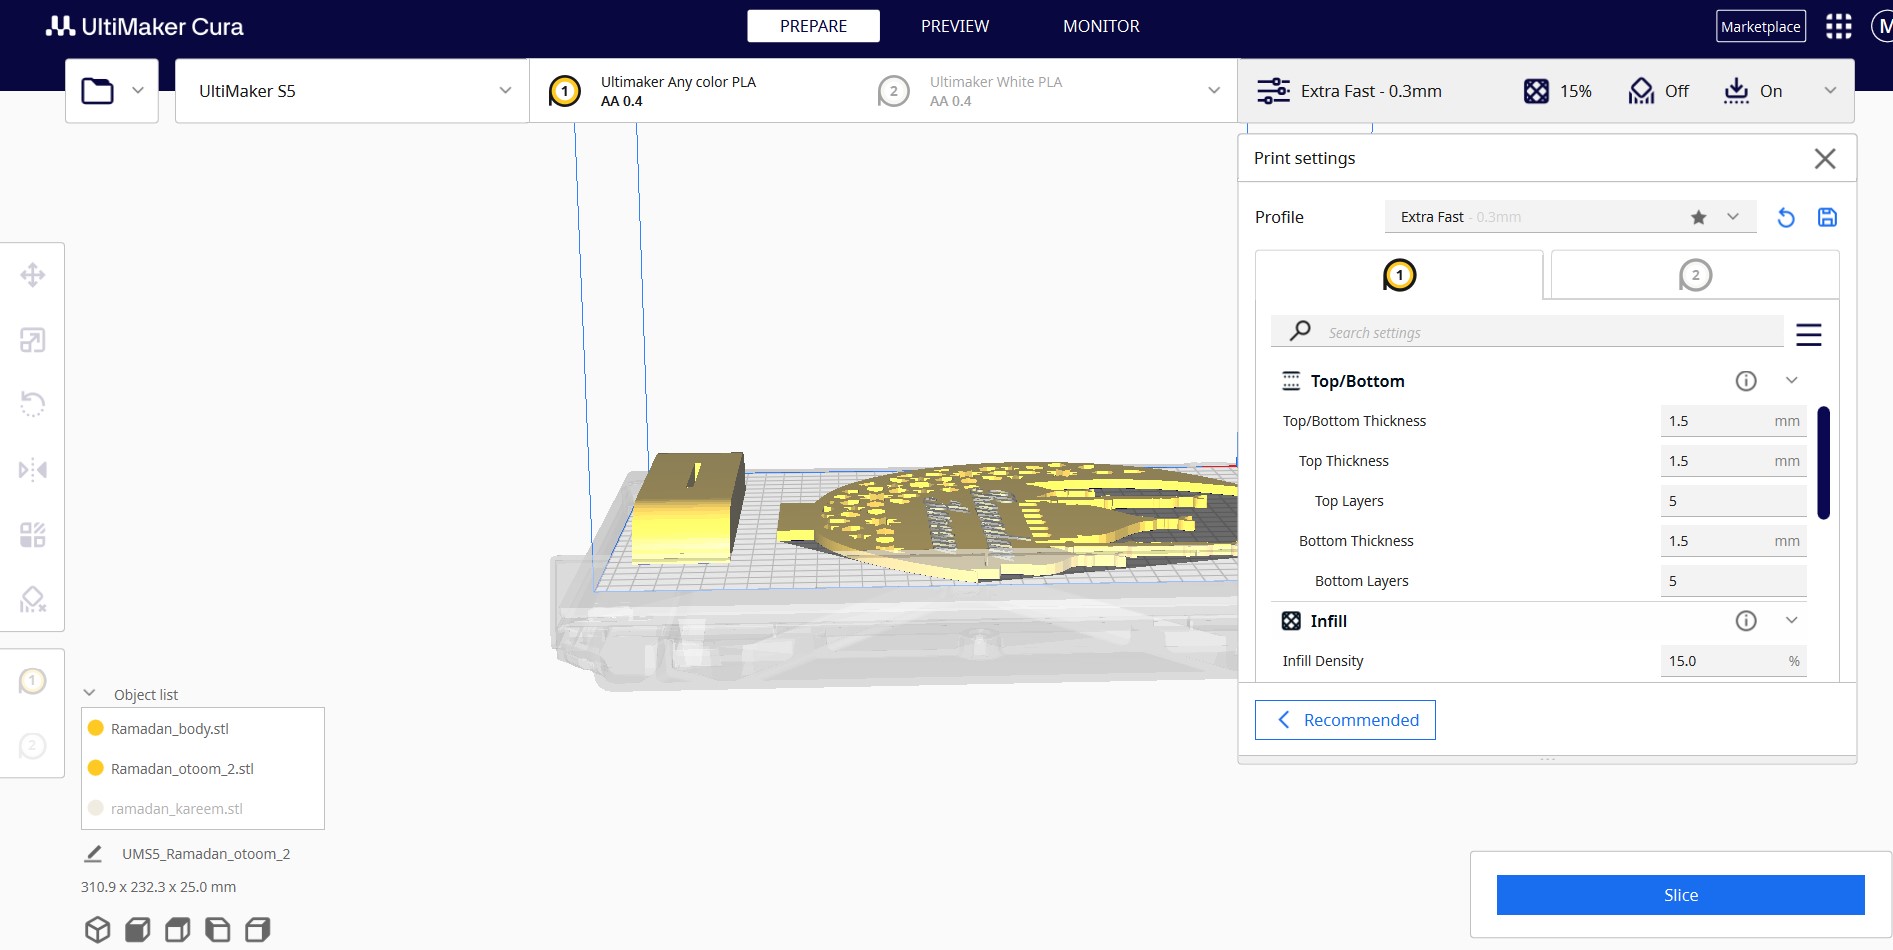The height and width of the screenshot is (950, 1893).
Task: Collapse the Object list
Action: [x=90, y=694]
